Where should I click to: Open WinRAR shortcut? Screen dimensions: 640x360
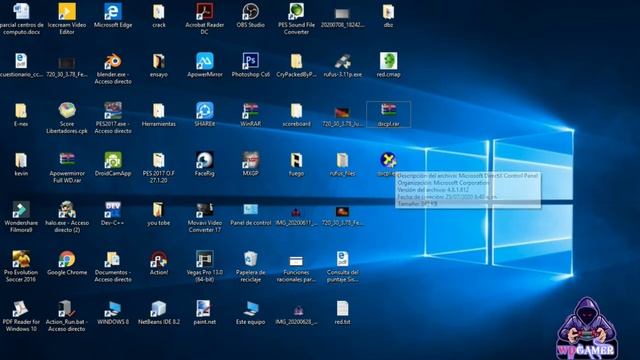coord(251,115)
